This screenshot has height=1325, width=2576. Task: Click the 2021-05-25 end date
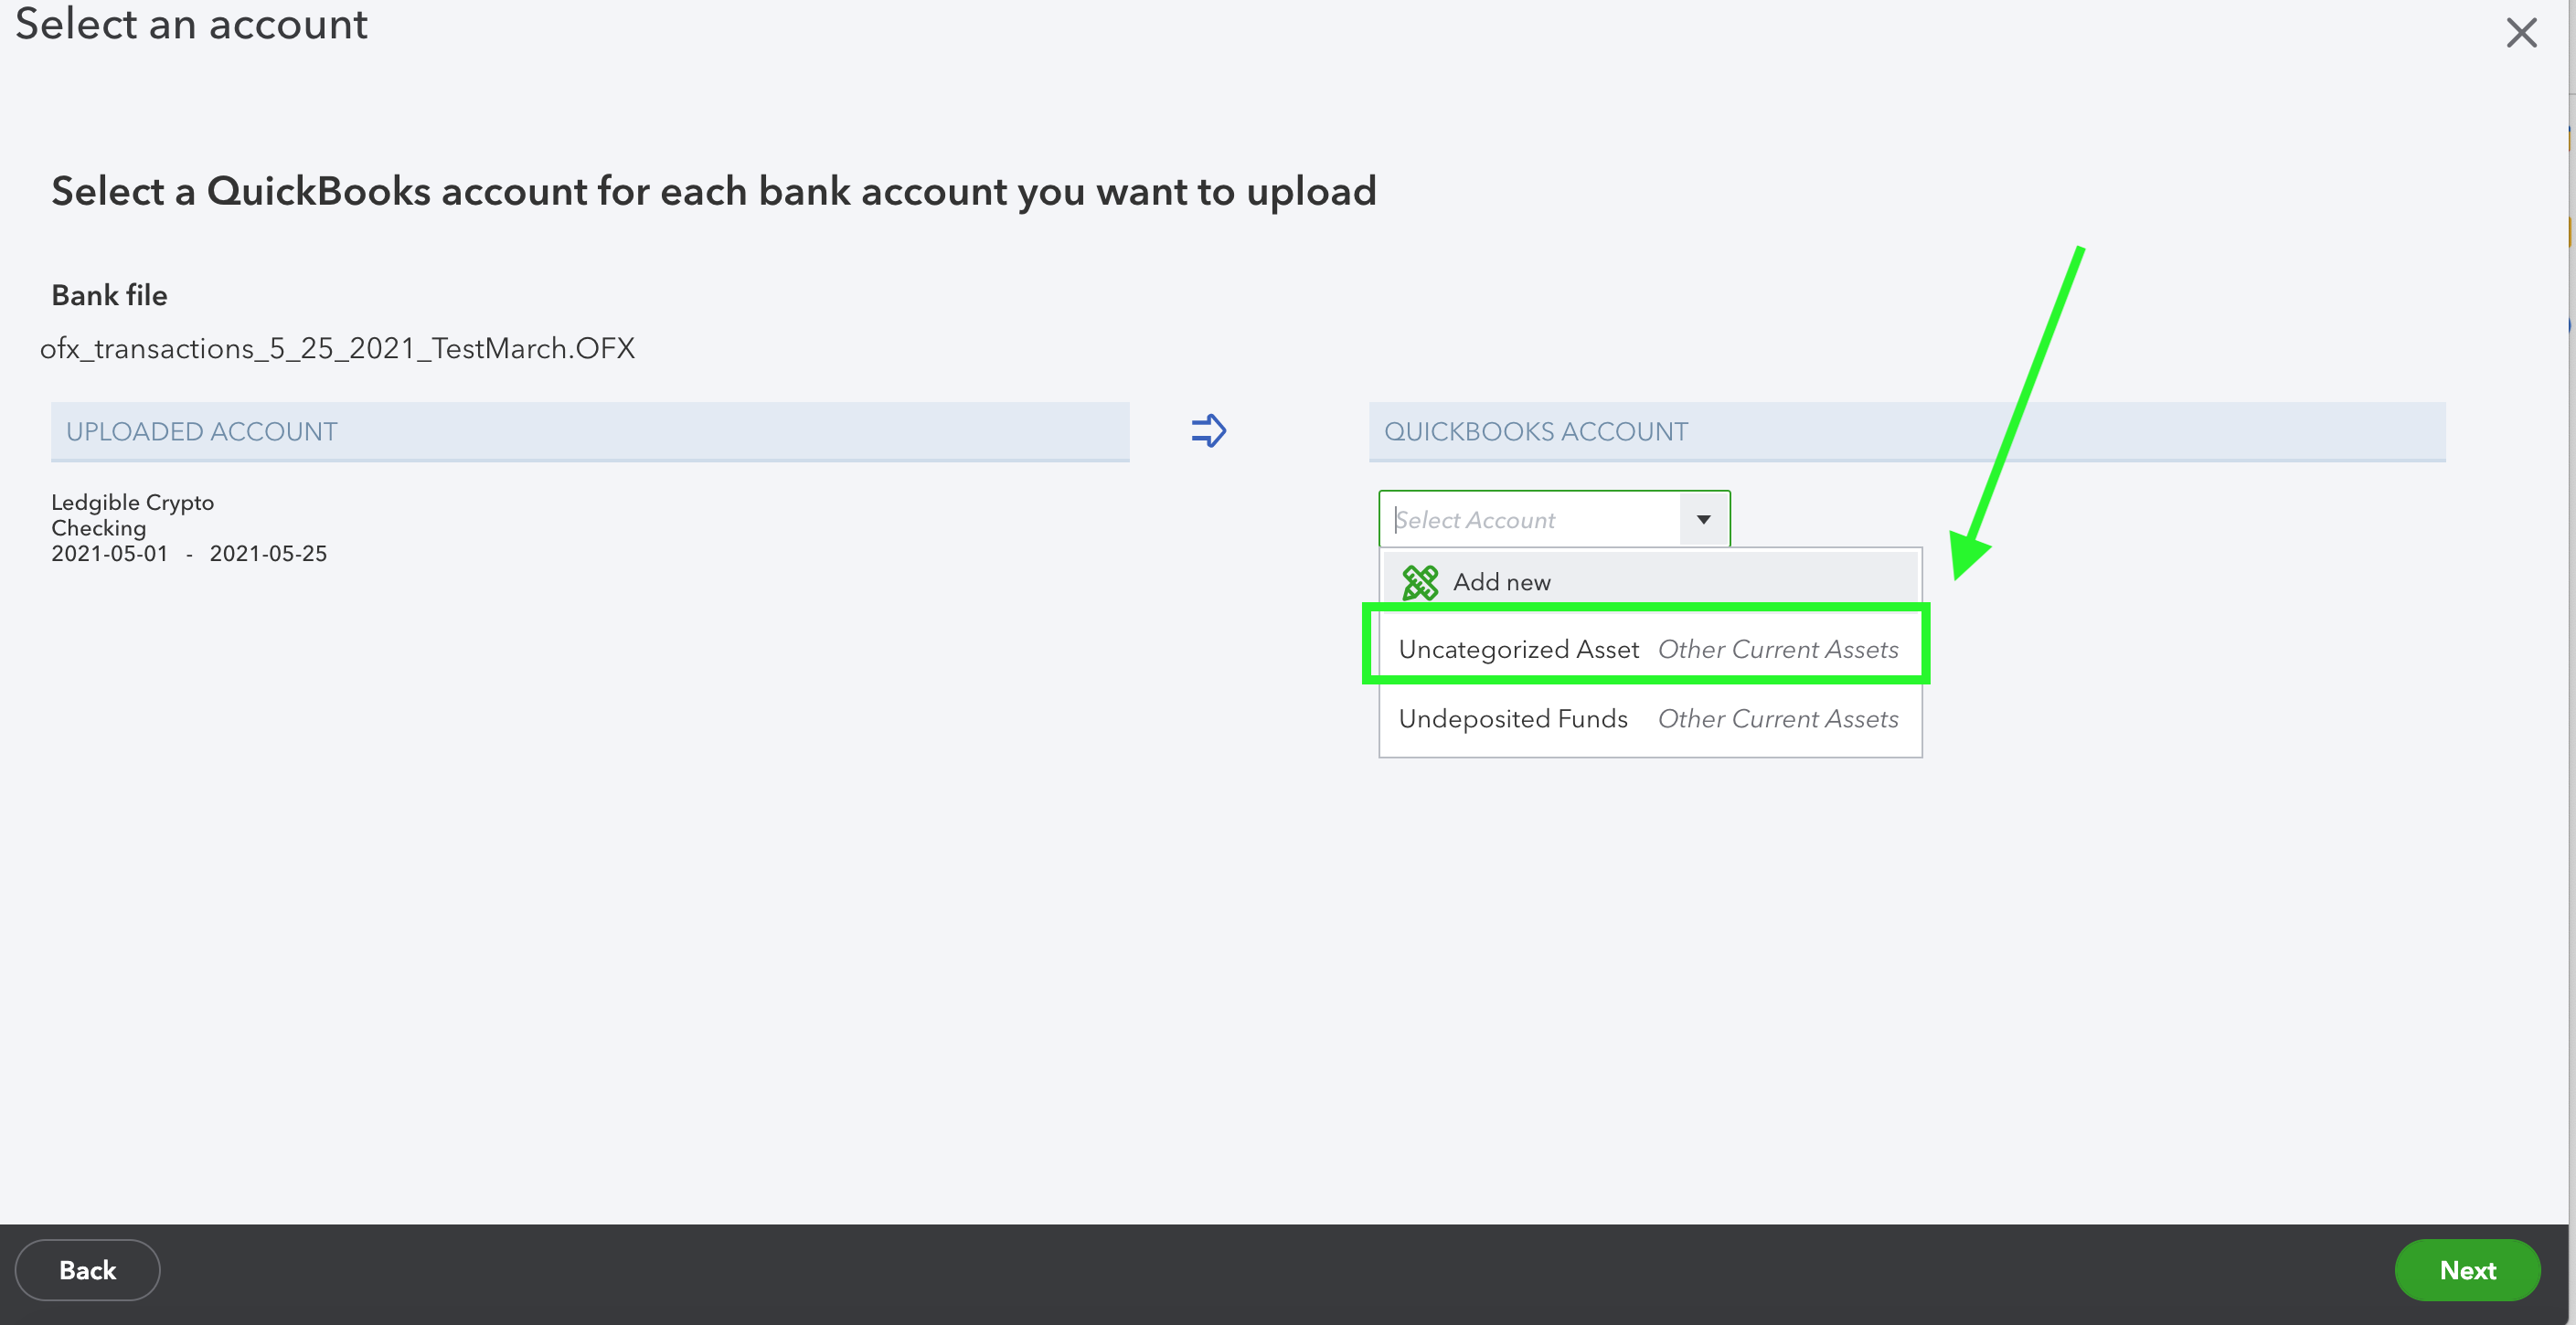point(268,553)
